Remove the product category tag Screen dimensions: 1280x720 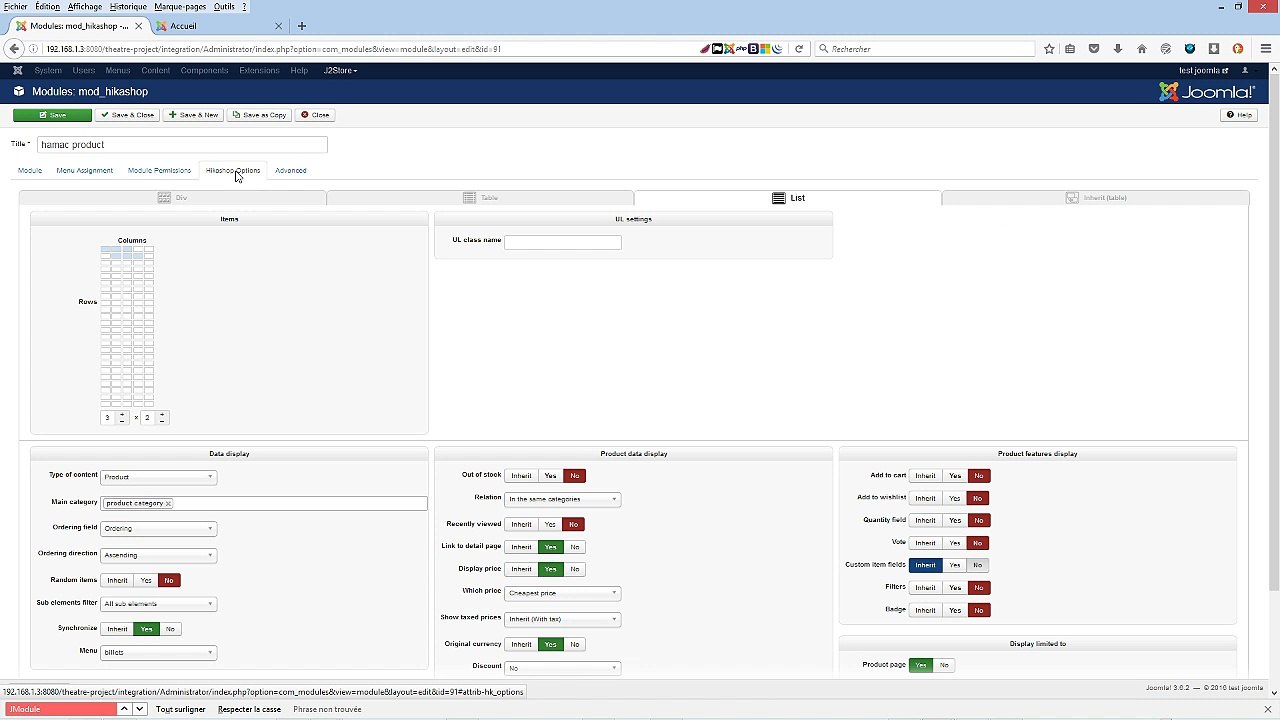pyautogui.click(x=168, y=504)
